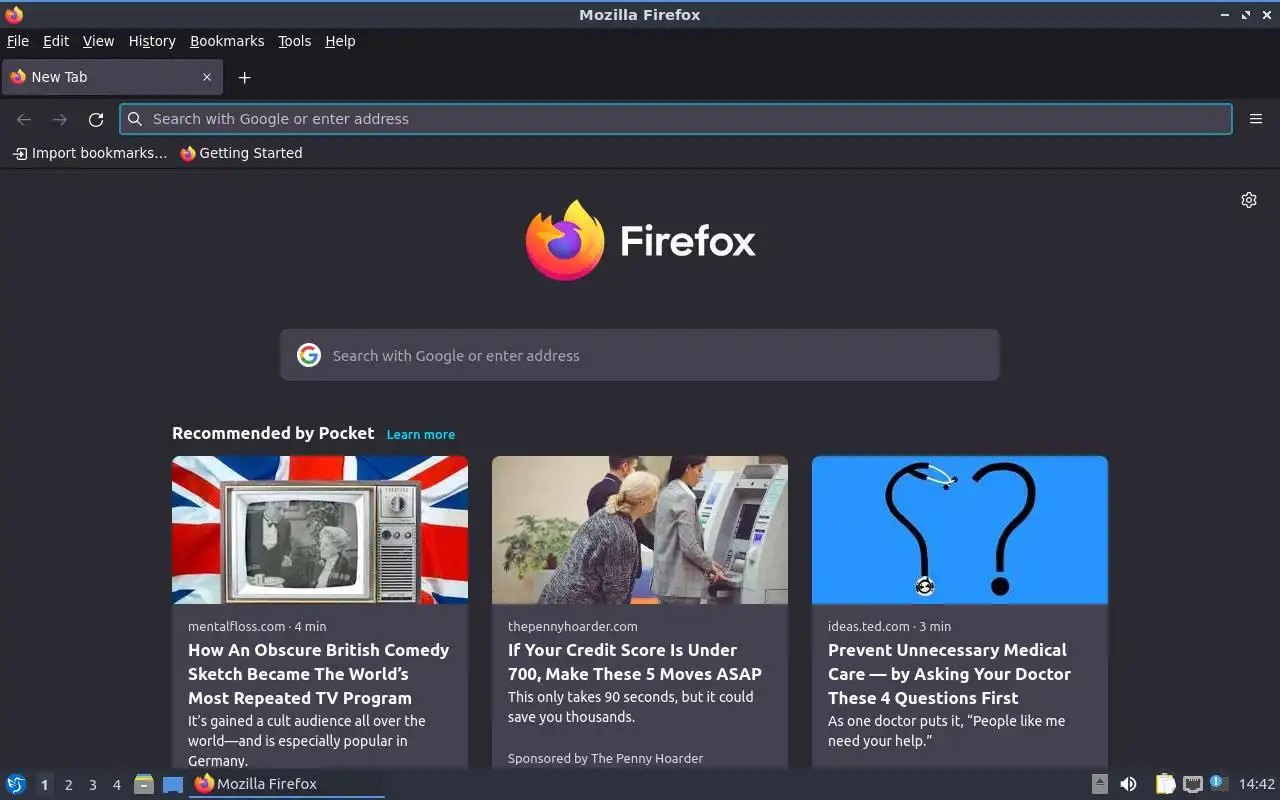
Task: Open British Comedy Sketch article headline
Action: [x=319, y=674]
